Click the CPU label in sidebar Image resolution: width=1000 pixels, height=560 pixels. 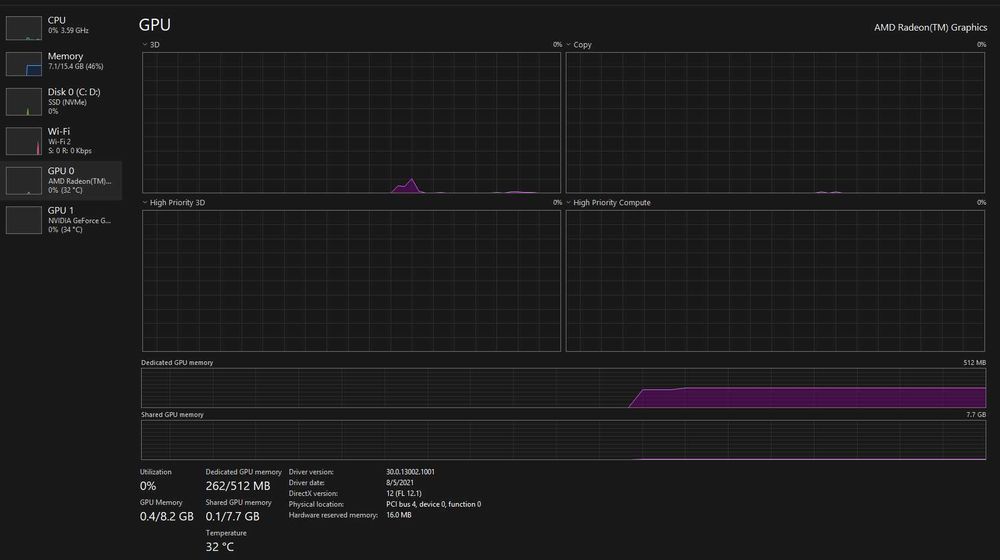click(x=57, y=20)
